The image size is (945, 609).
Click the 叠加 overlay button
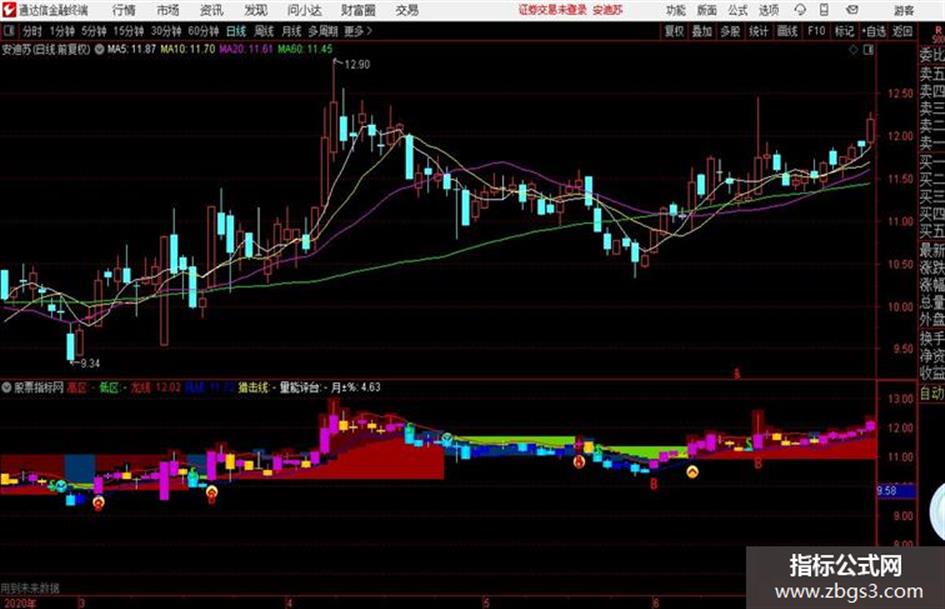pos(702,31)
